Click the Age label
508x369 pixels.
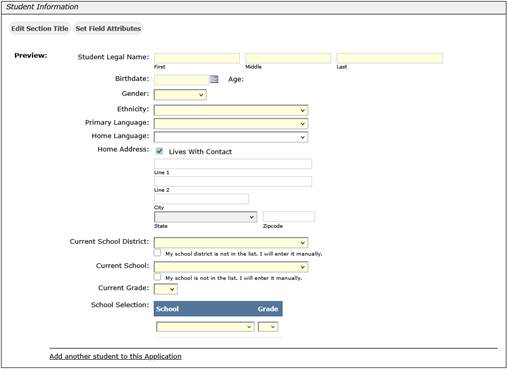(x=236, y=79)
